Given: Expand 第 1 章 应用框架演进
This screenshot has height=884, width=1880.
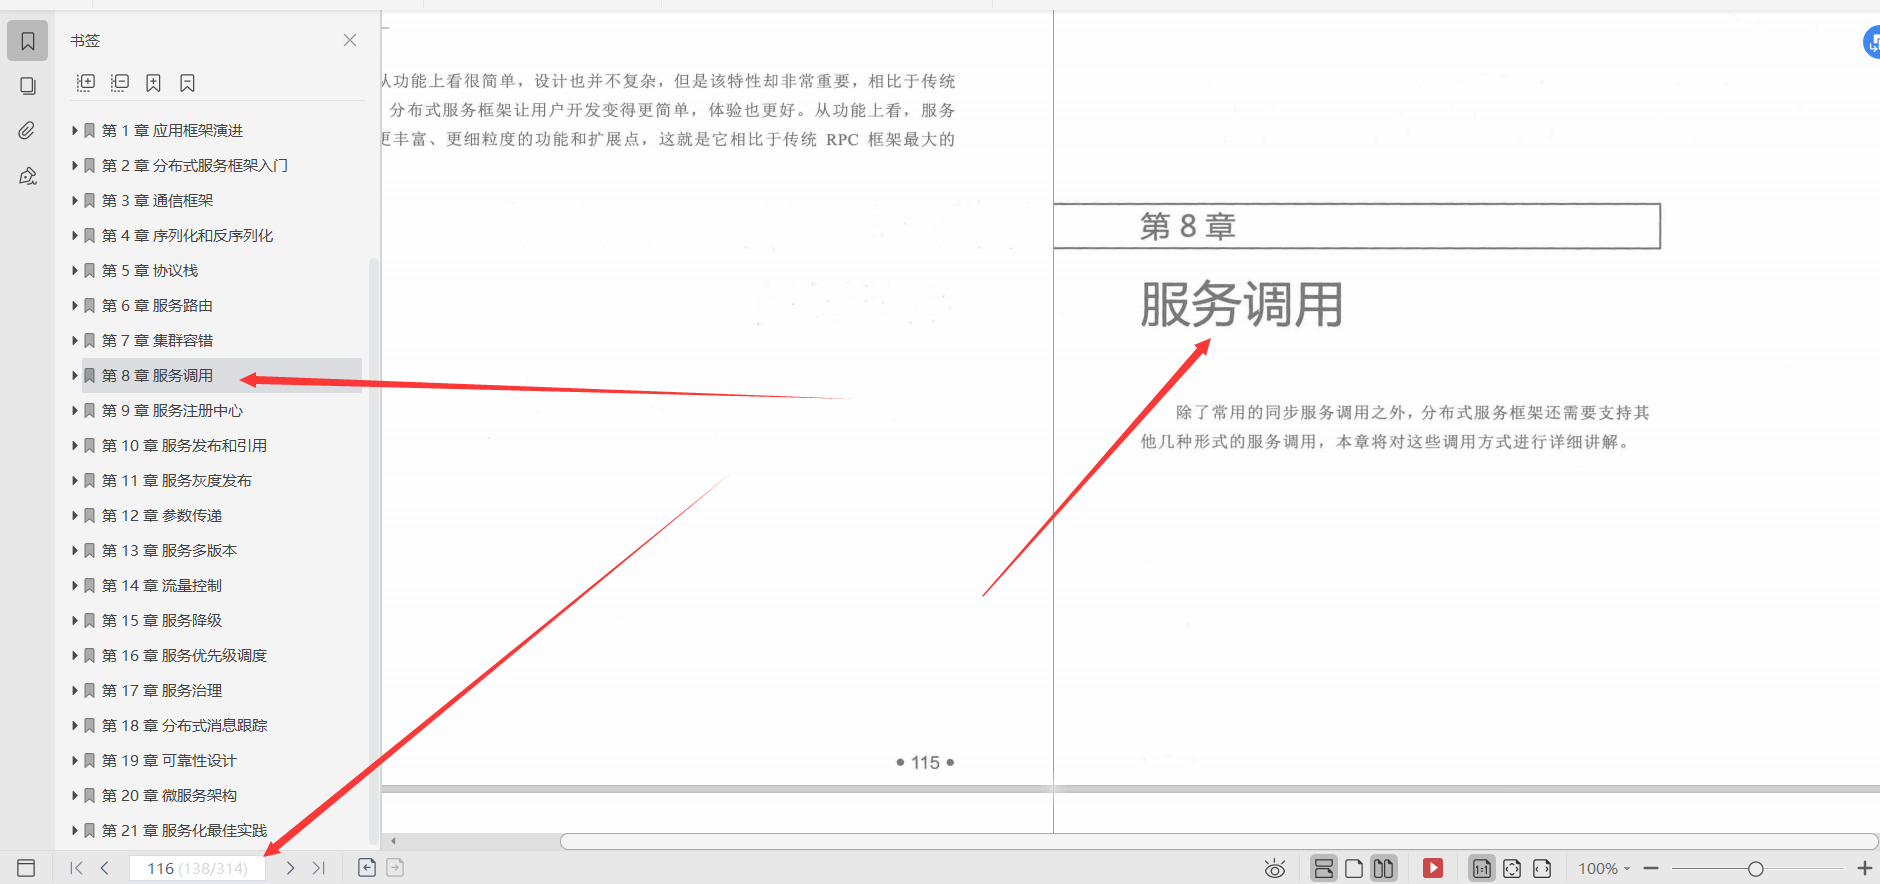Looking at the screenshot, I should (74, 131).
